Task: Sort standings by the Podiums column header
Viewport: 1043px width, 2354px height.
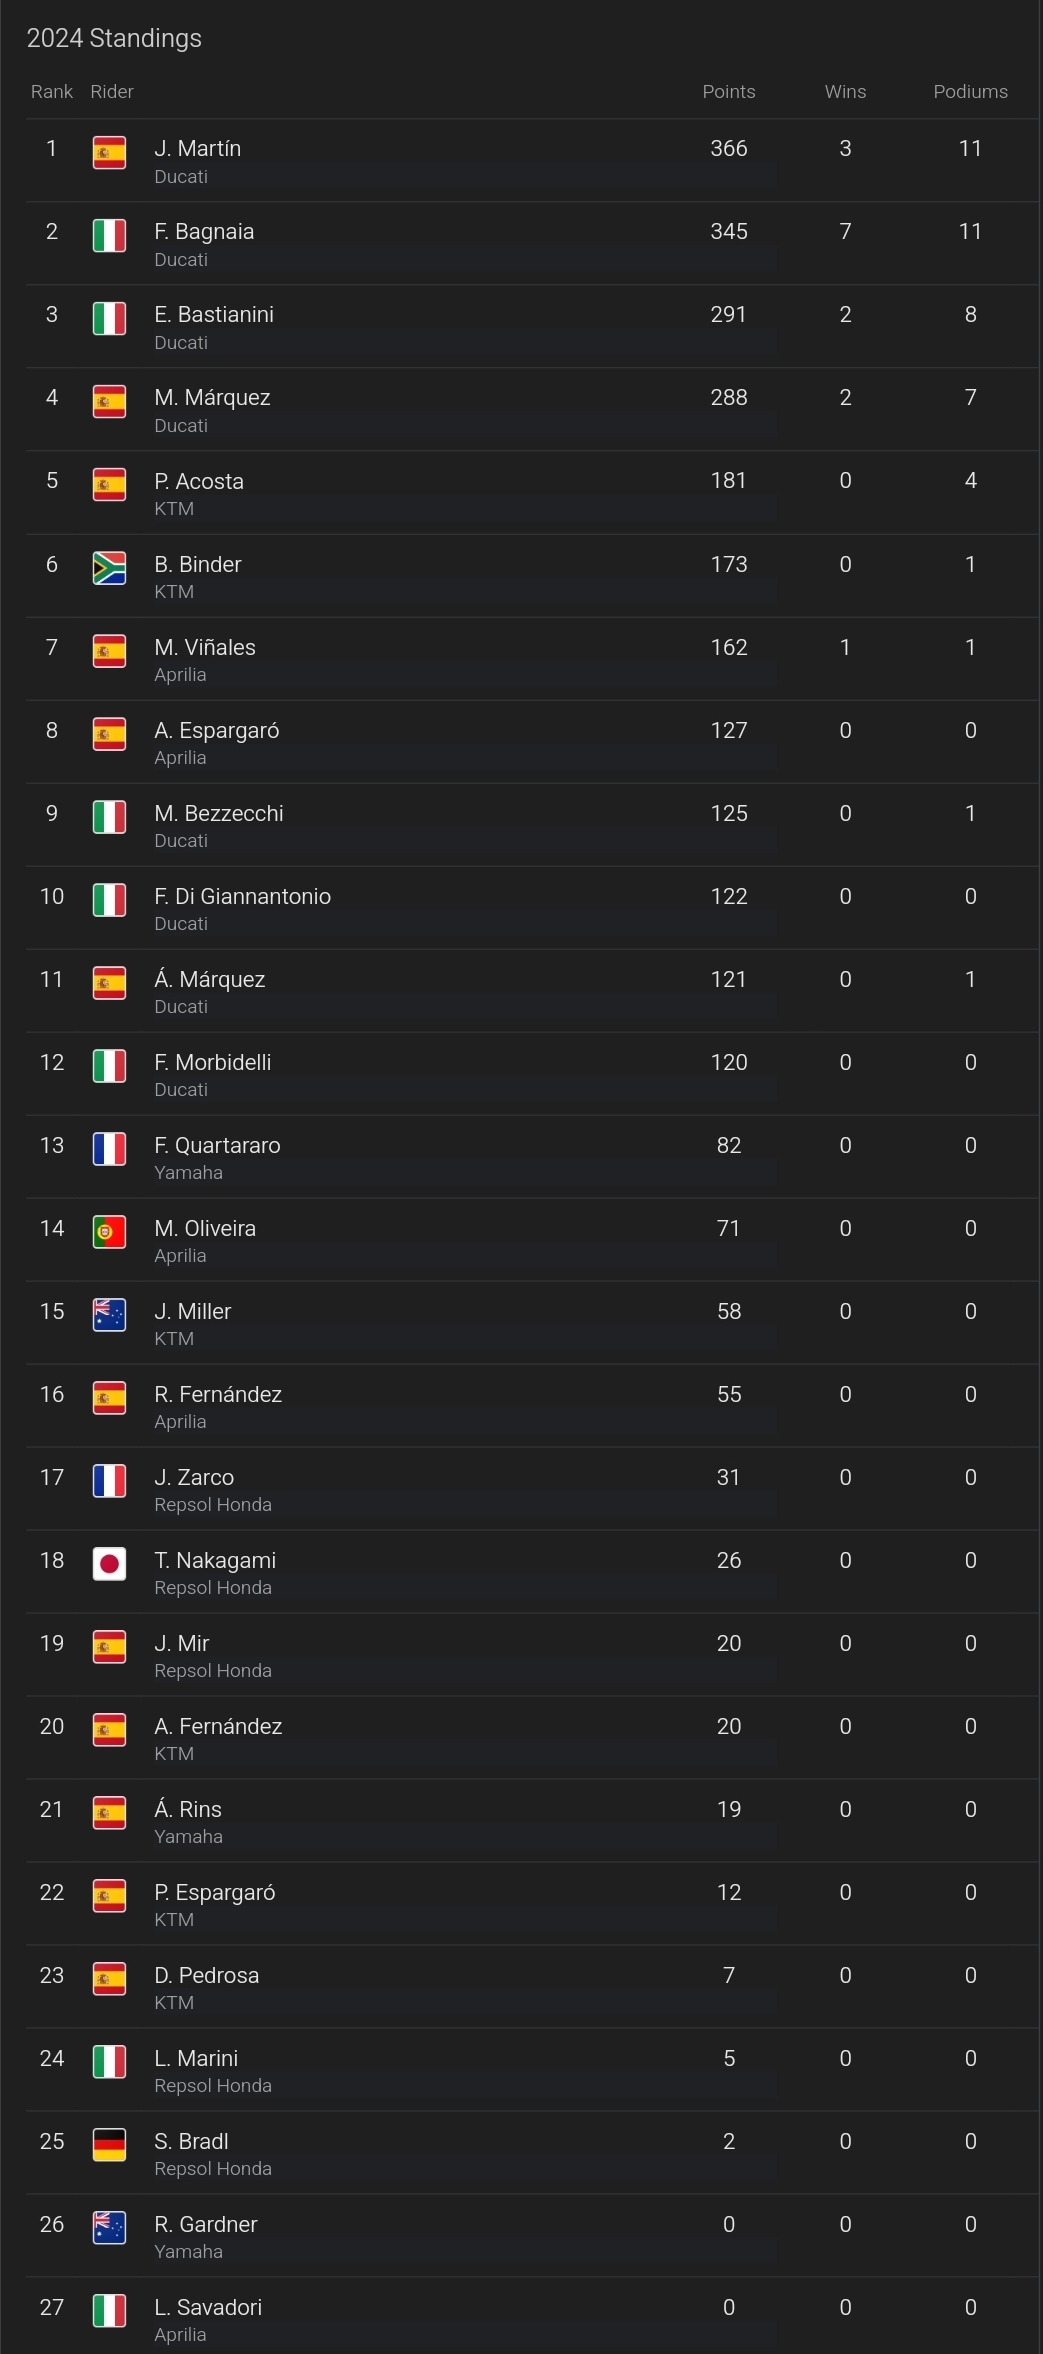Action: 970,92
